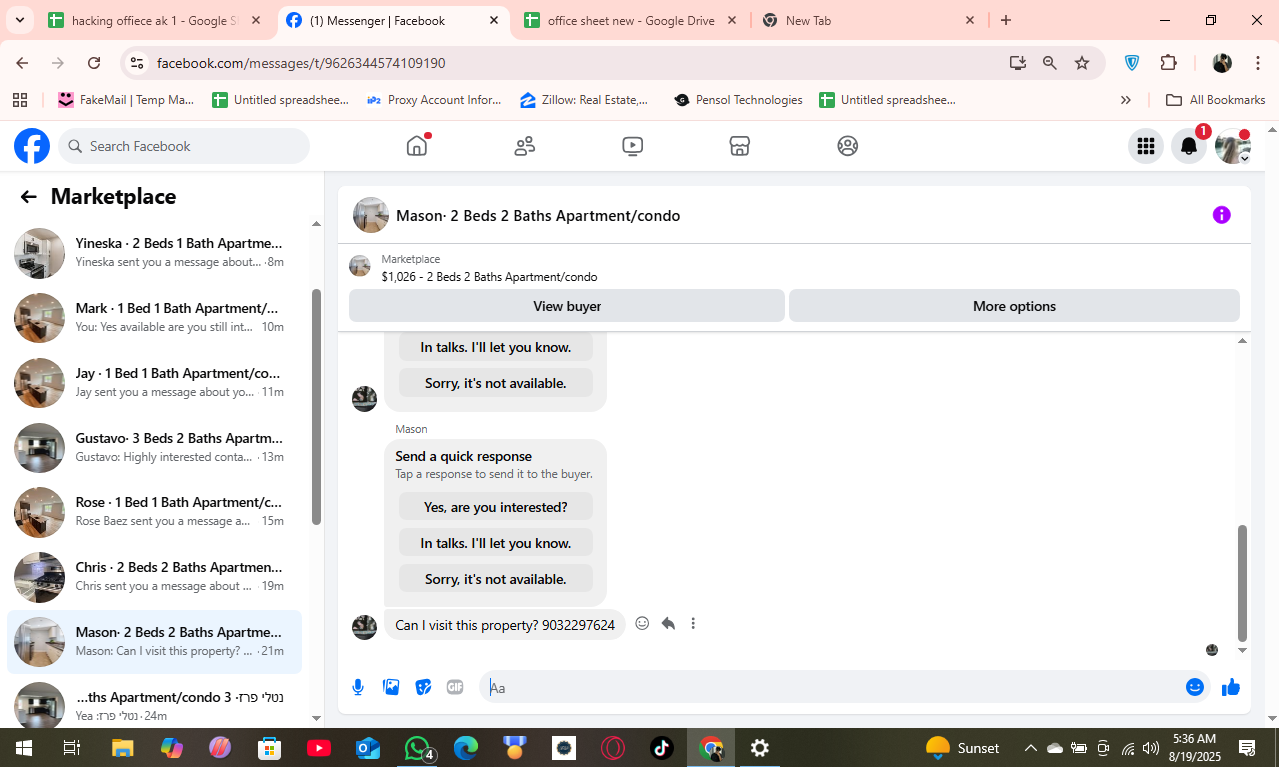The image size is (1279, 767).
Task: Open Zillow Real Estate bookmark
Action: [585, 100]
